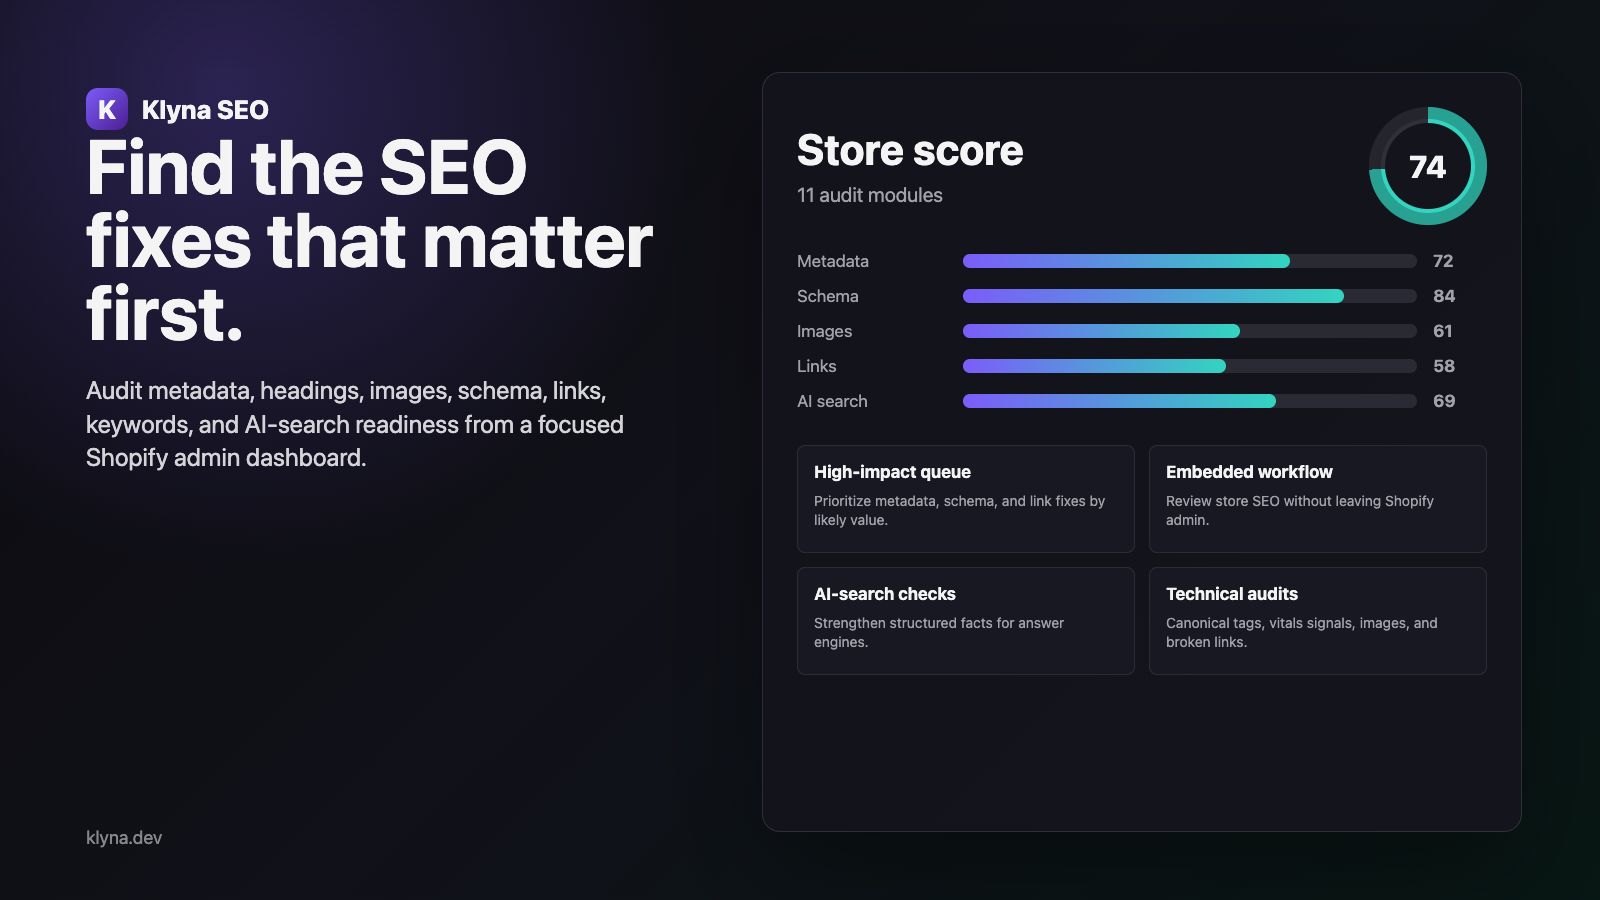
Task: Click the Metadata score value 72
Action: click(1443, 261)
